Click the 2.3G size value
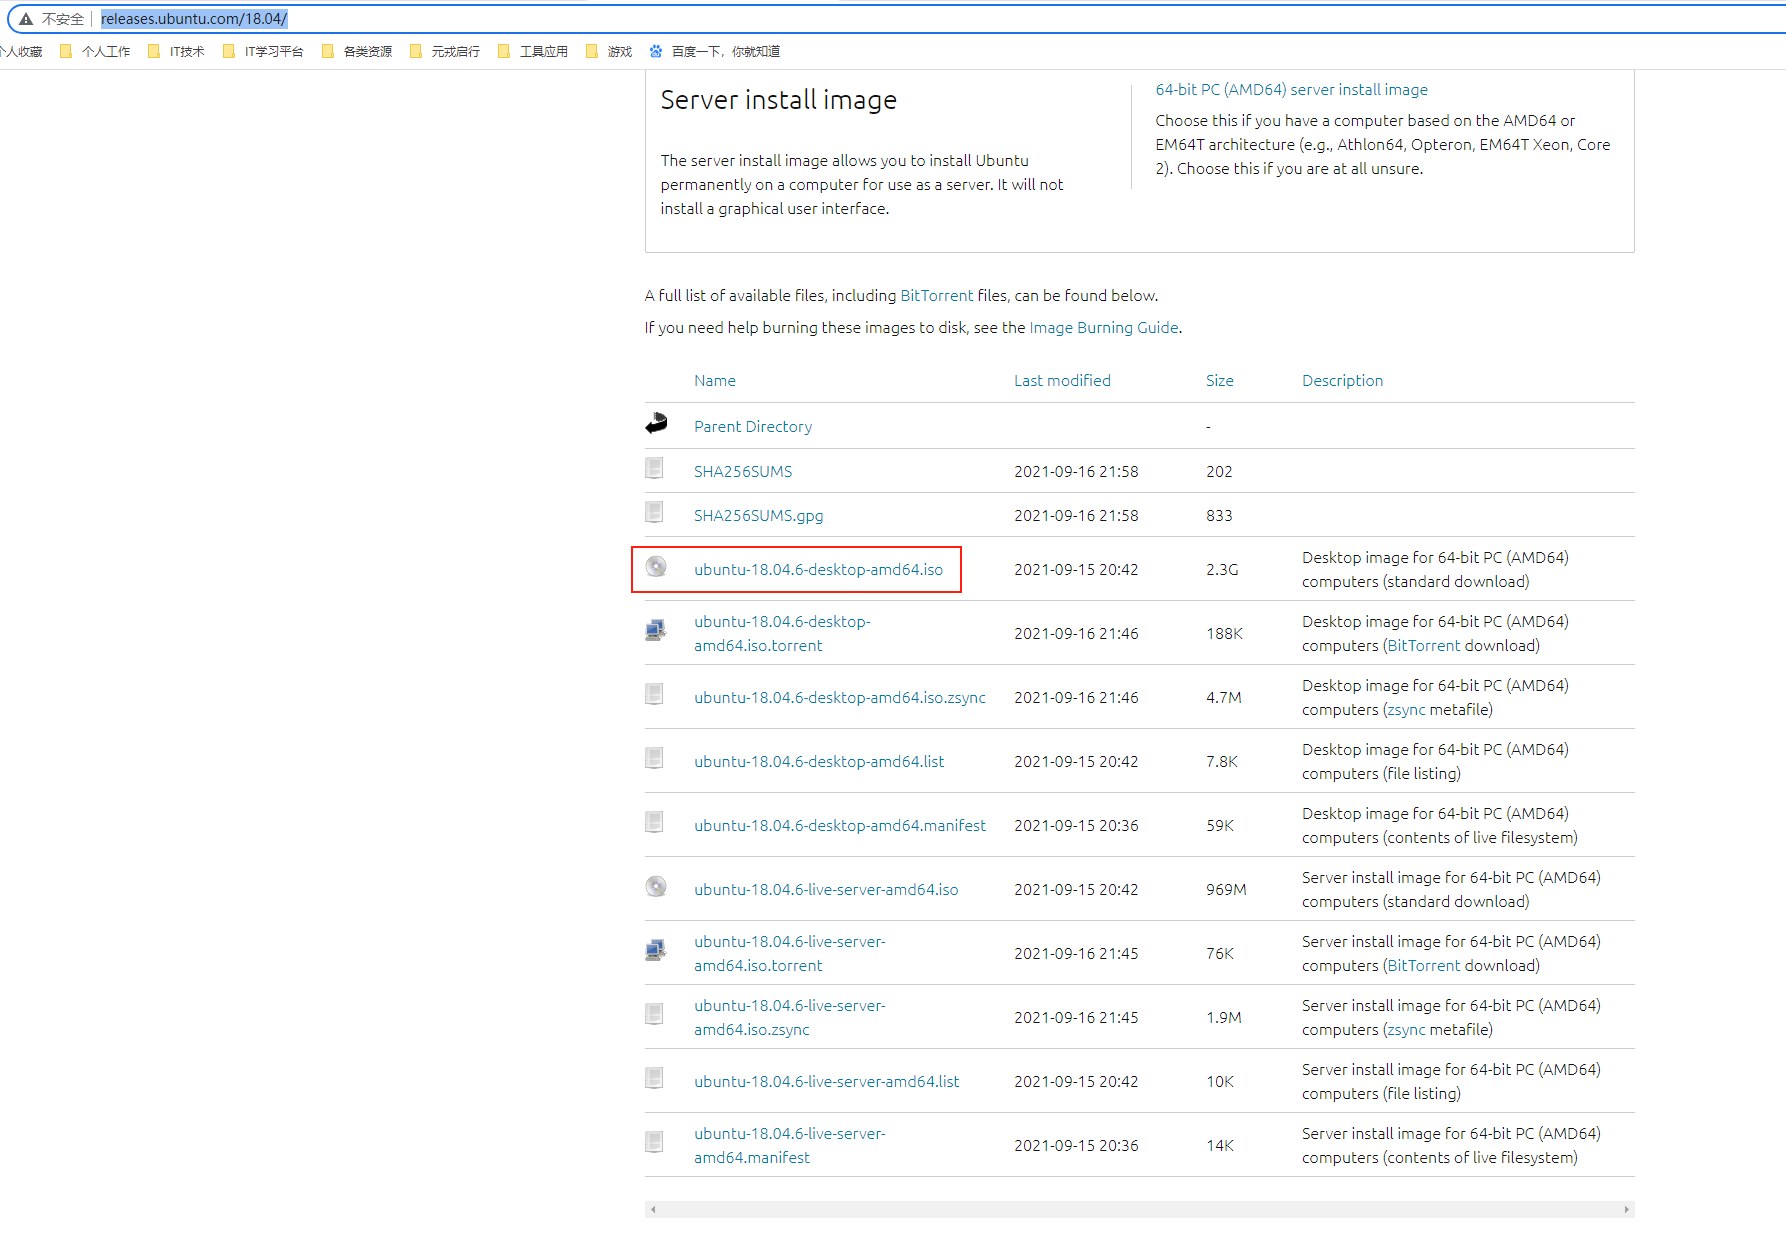The height and width of the screenshot is (1259, 1786). pos(1222,570)
